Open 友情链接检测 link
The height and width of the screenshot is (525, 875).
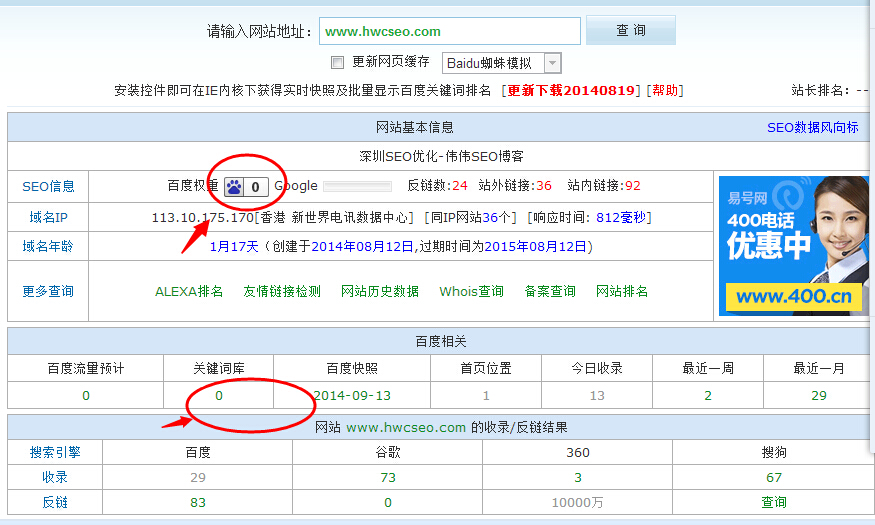(x=282, y=291)
